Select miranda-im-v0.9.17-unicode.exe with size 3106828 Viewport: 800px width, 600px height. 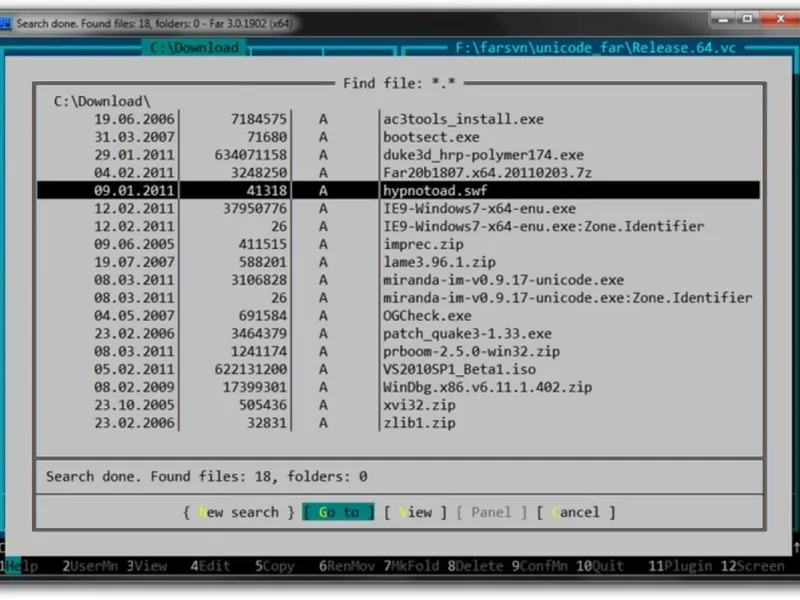(x=398, y=280)
